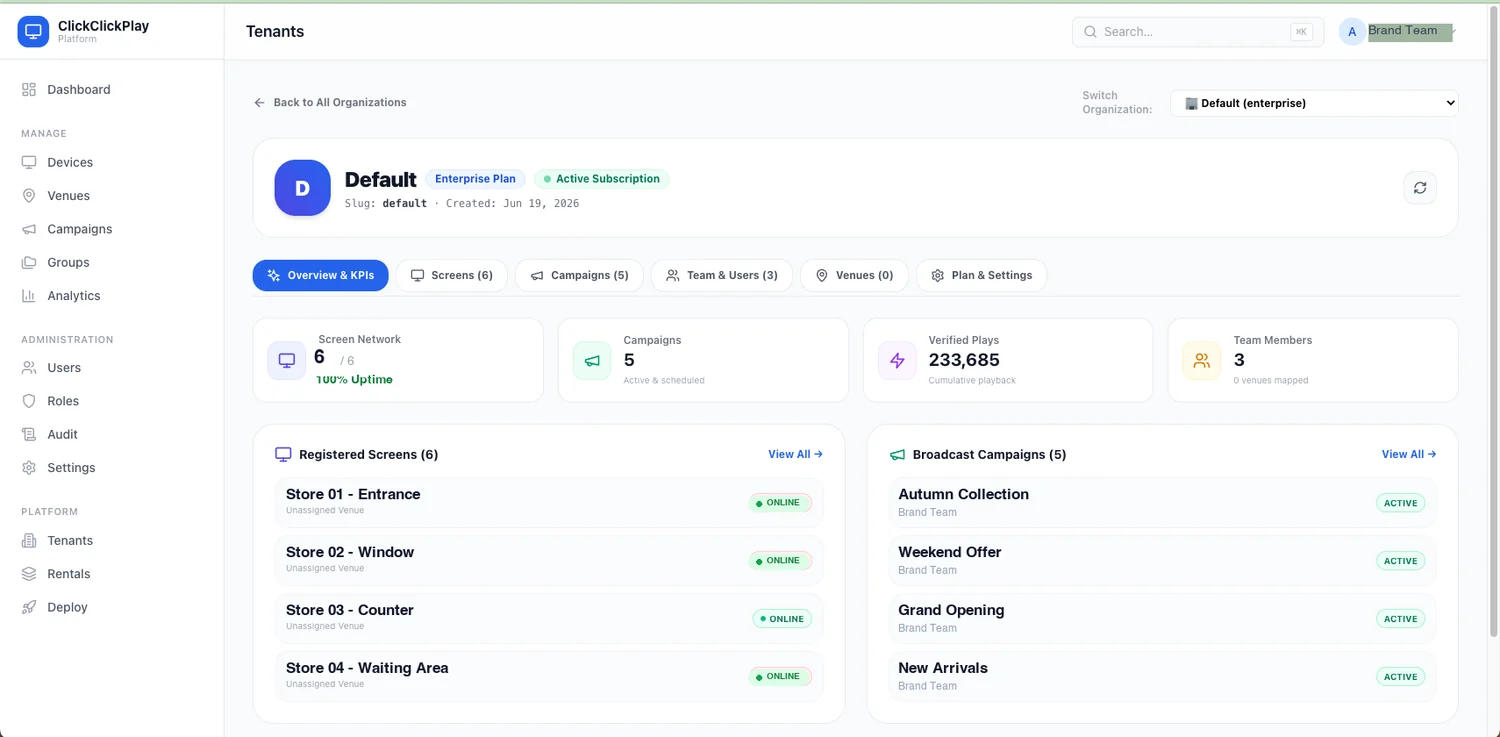Open the Switch Organization dropdown

coord(1314,103)
